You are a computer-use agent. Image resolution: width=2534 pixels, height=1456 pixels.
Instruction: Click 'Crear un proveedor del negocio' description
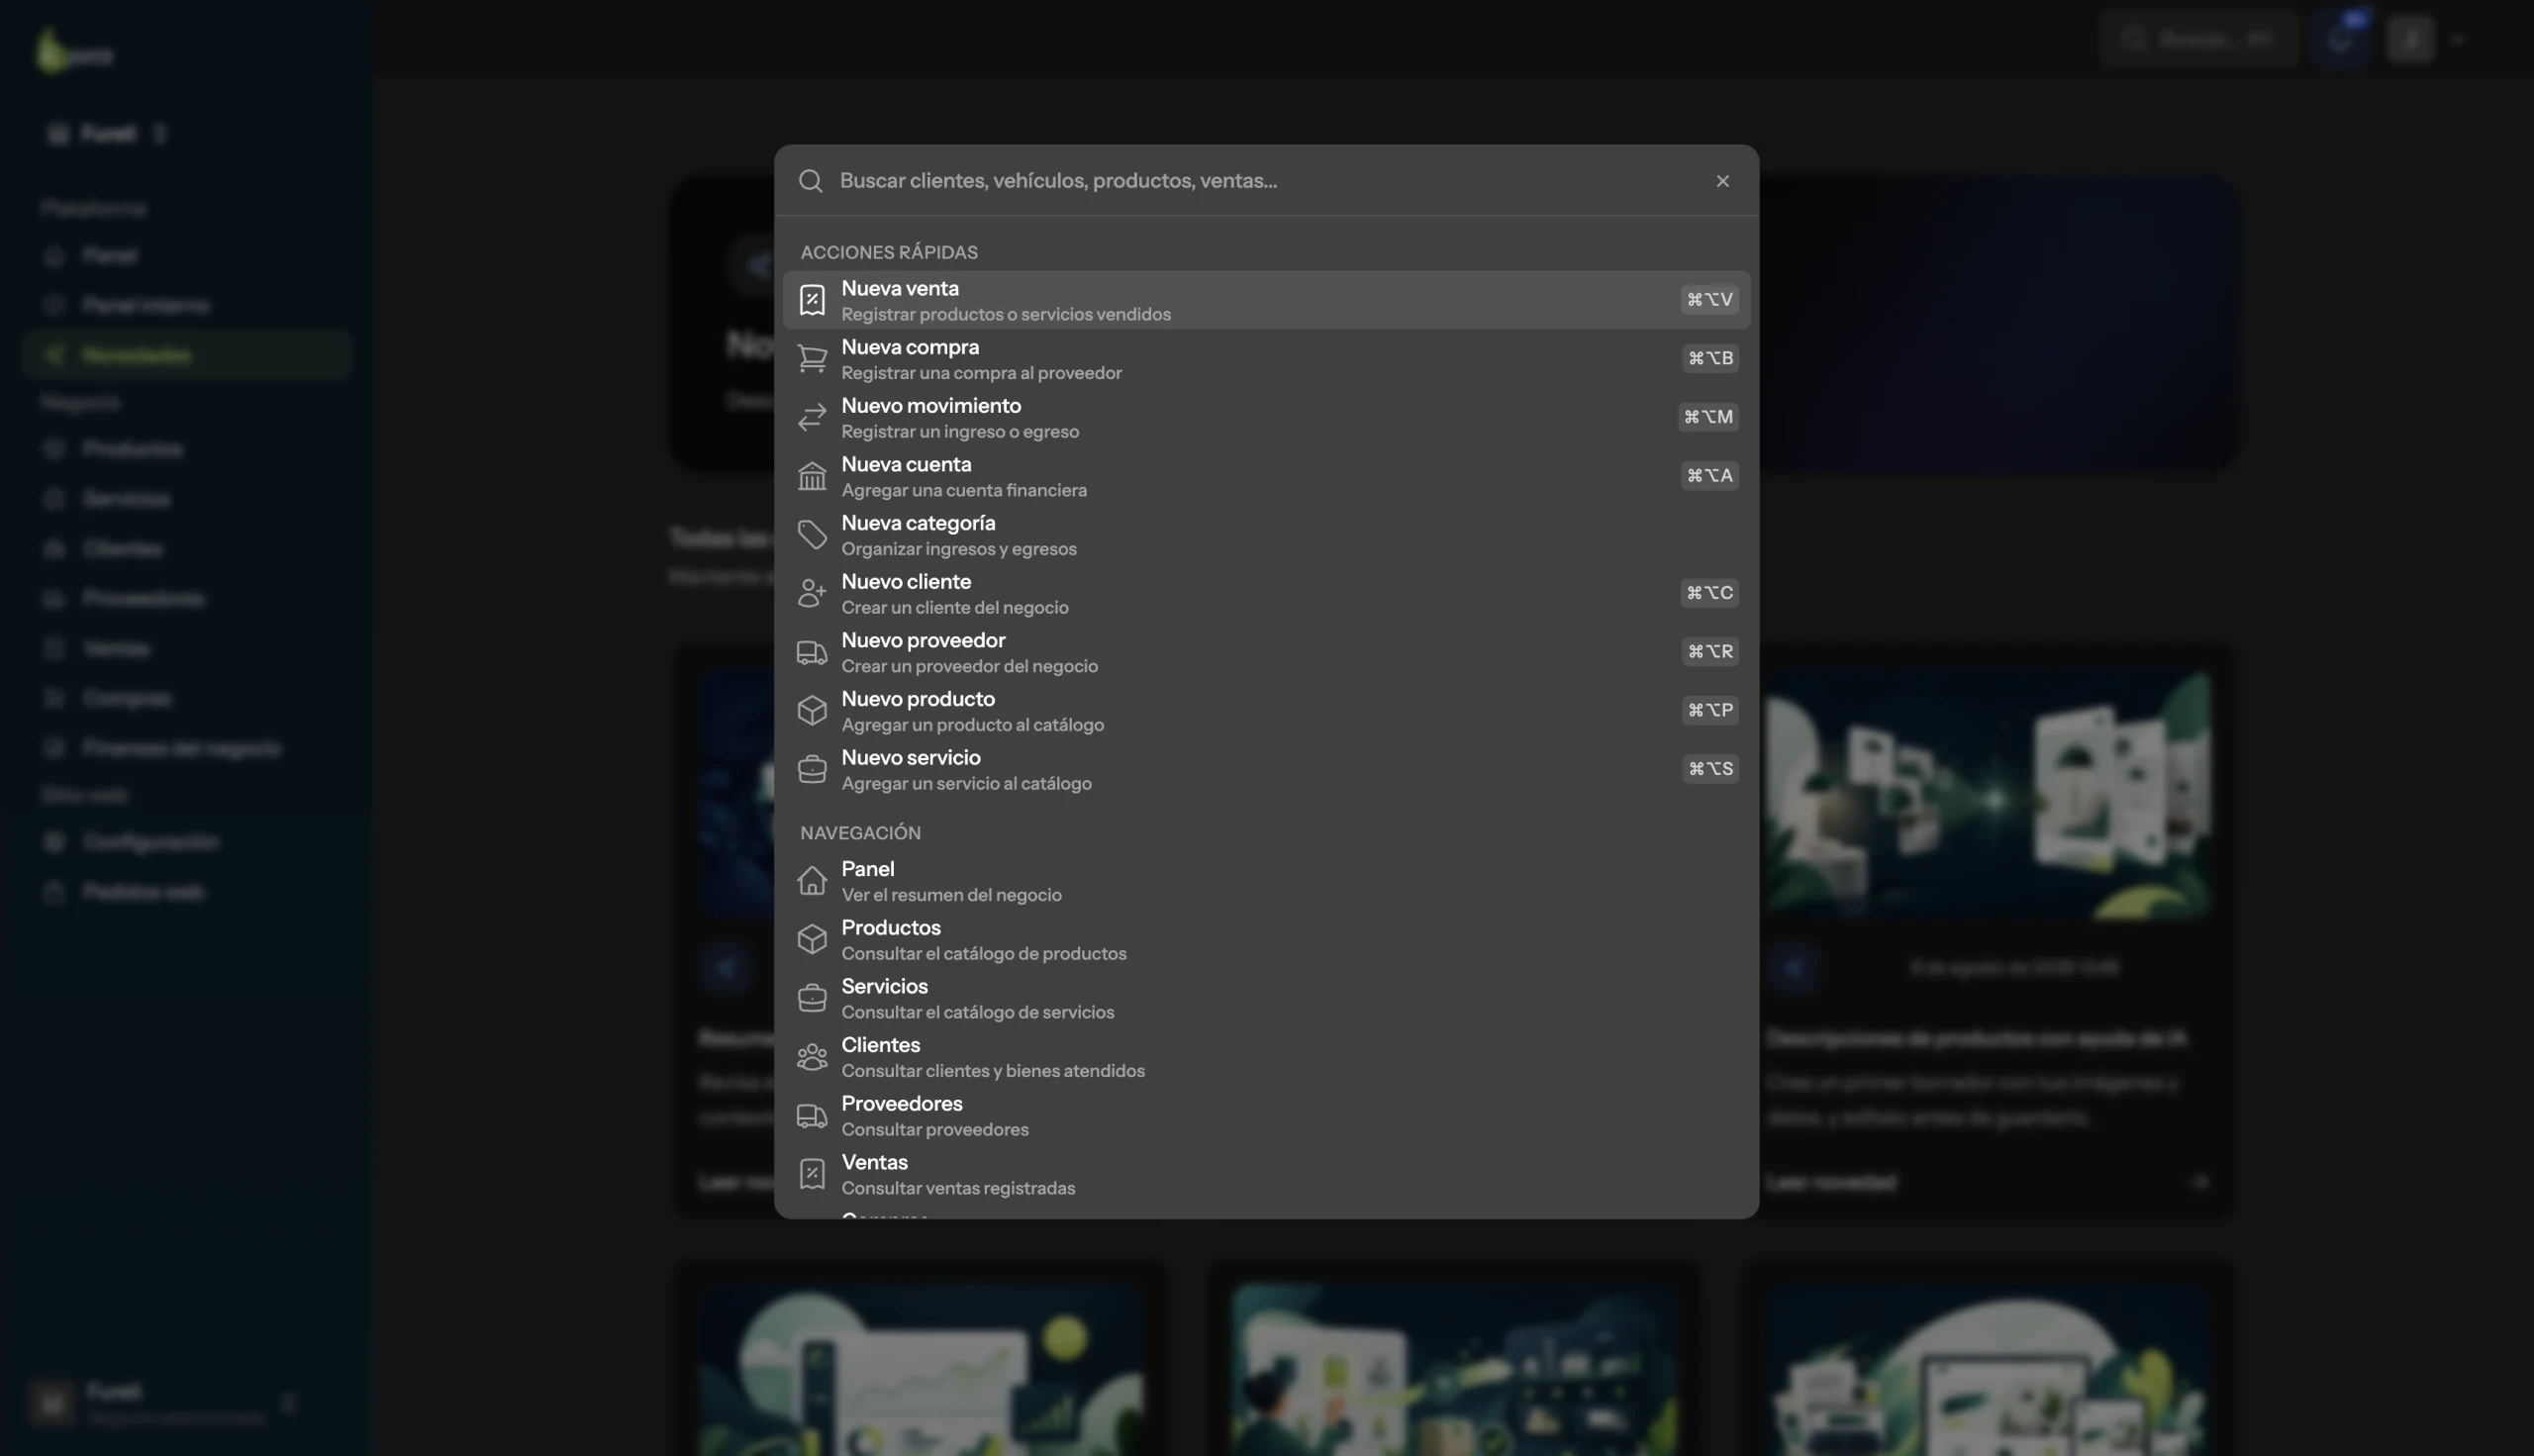(970, 667)
